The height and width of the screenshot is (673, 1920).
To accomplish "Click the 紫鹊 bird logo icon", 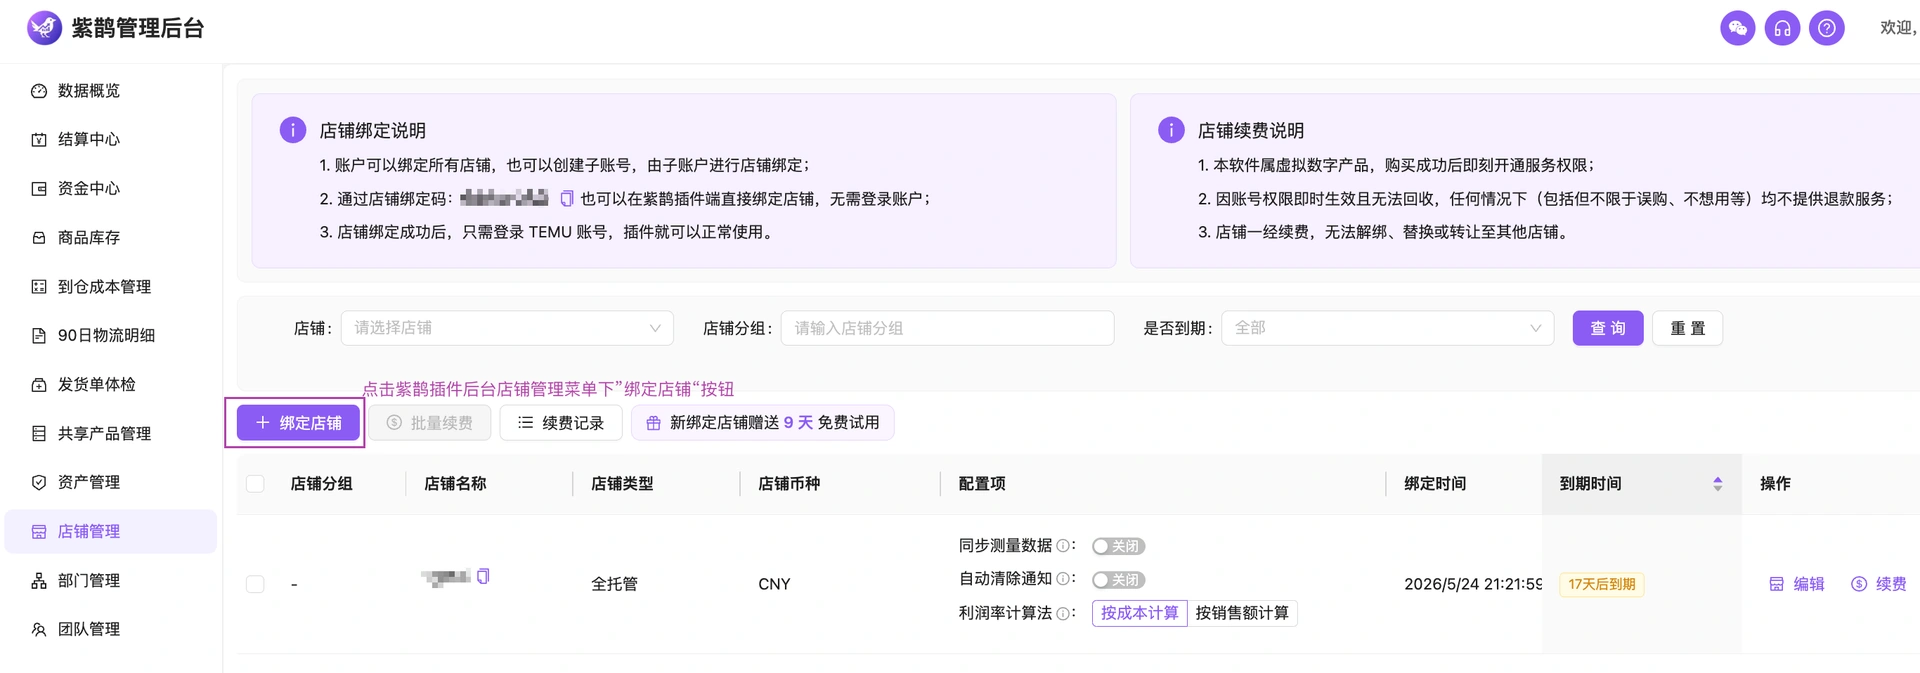I will [44, 28].
